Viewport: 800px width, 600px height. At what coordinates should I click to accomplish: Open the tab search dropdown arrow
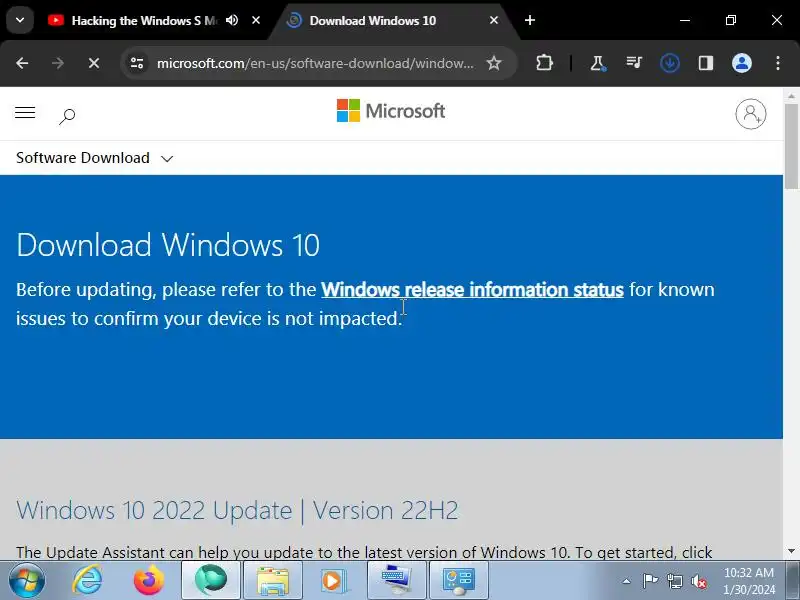pyautogui.click(x=20, y=20)
